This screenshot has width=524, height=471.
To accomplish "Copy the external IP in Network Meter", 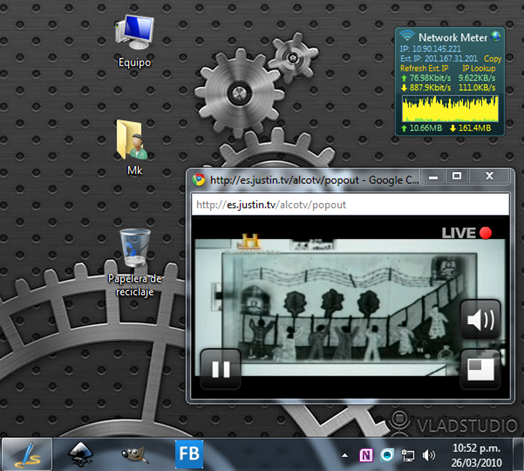I will point(493,59).
